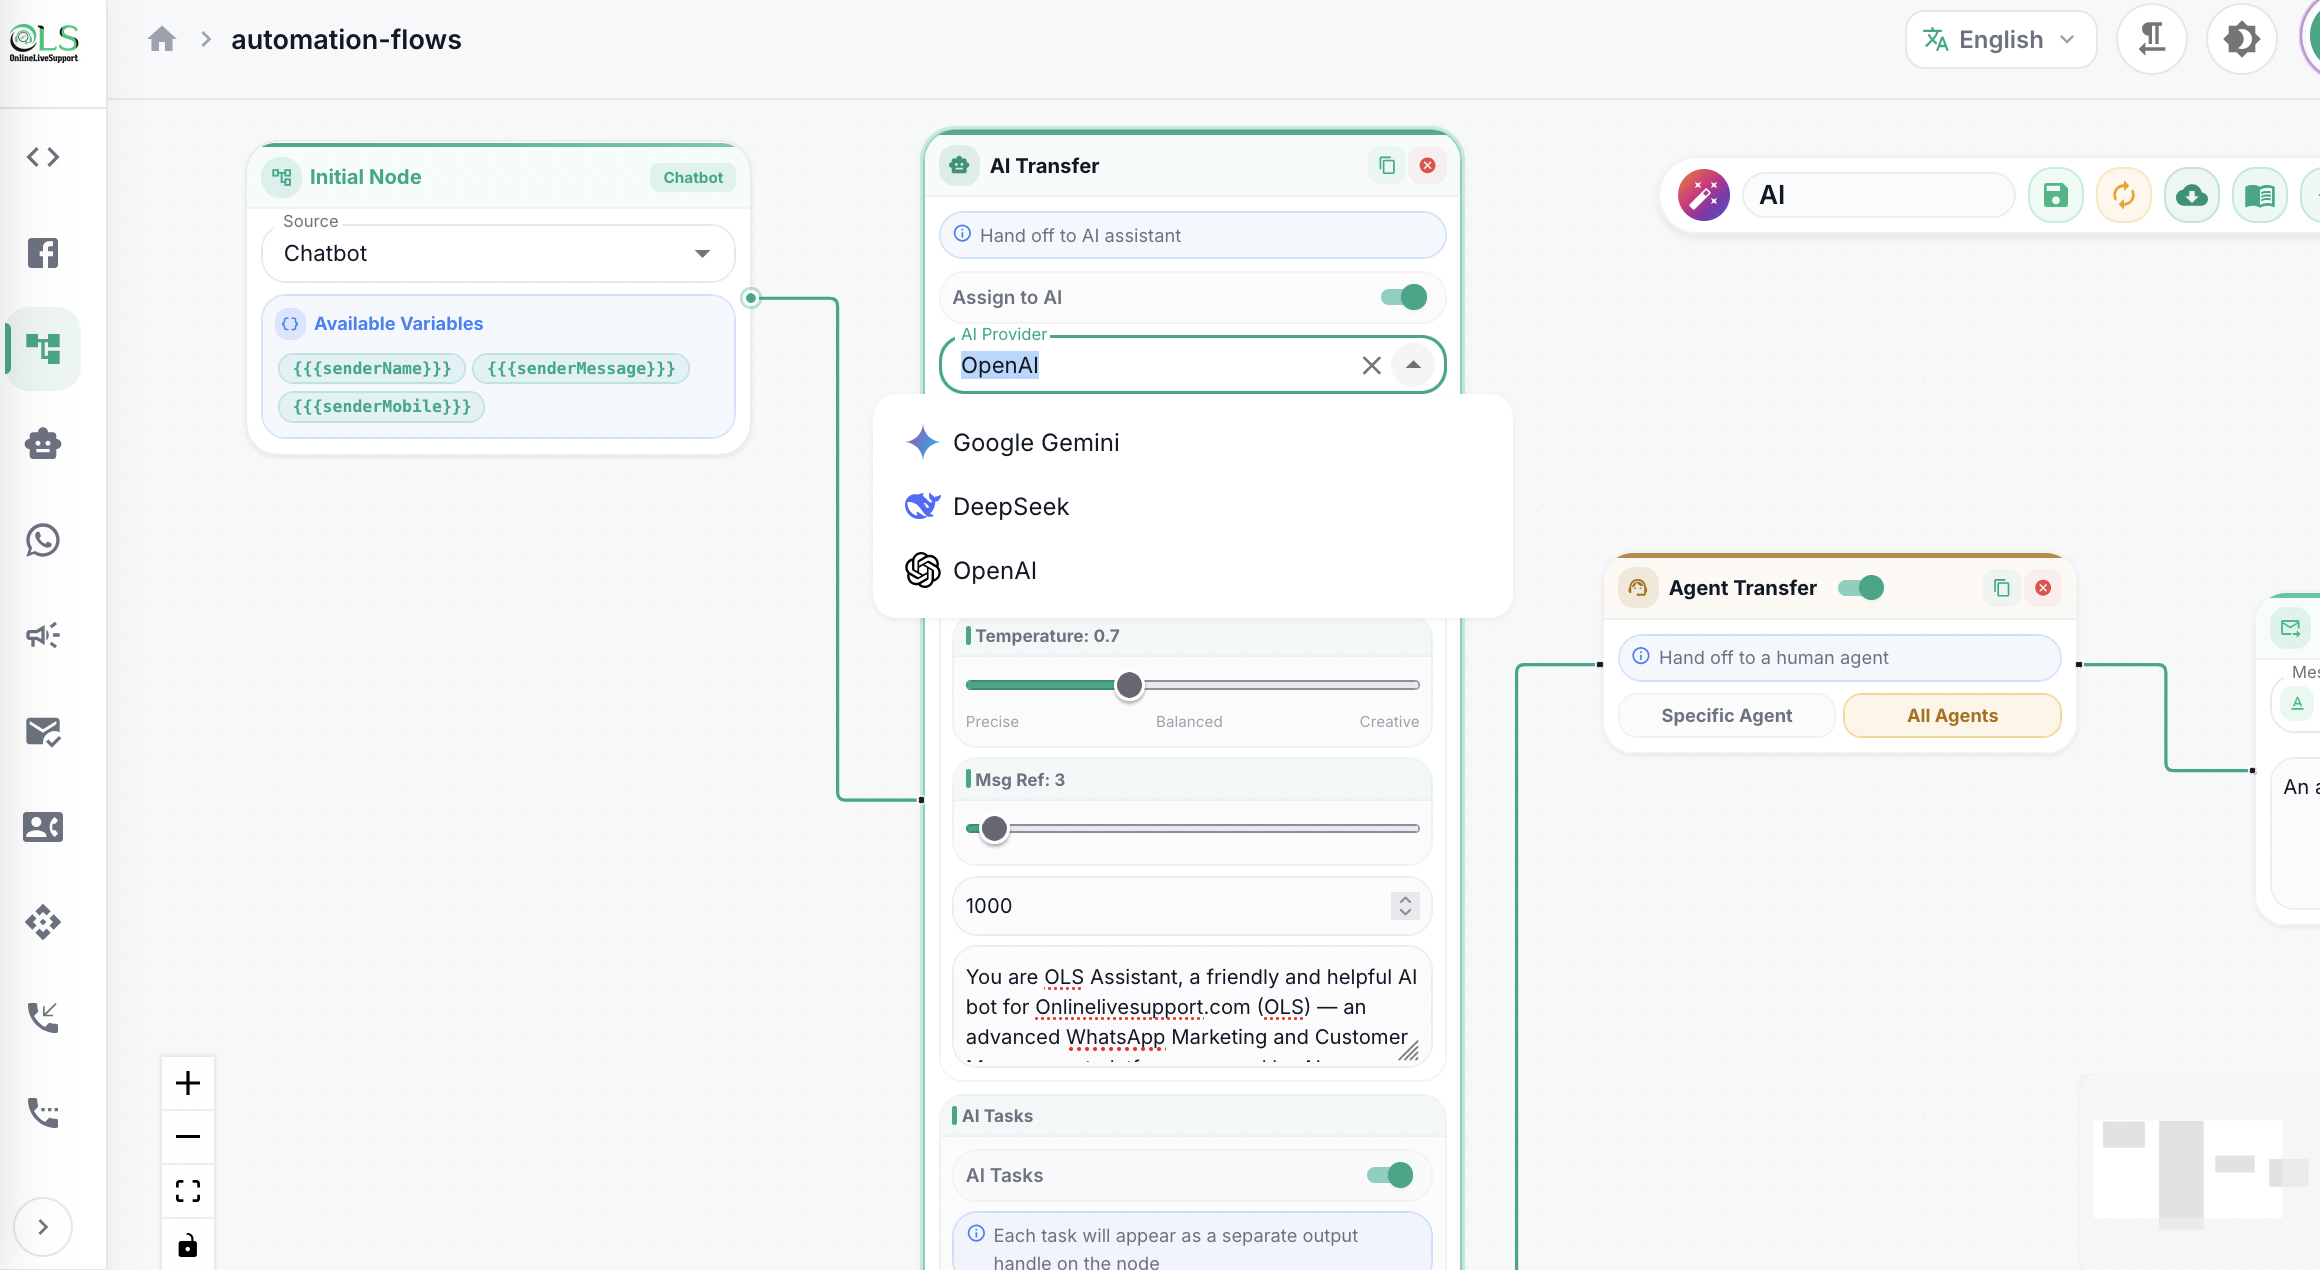Click the Precise temperature label
2320x1270 pixels.
(x=992, y=721)
